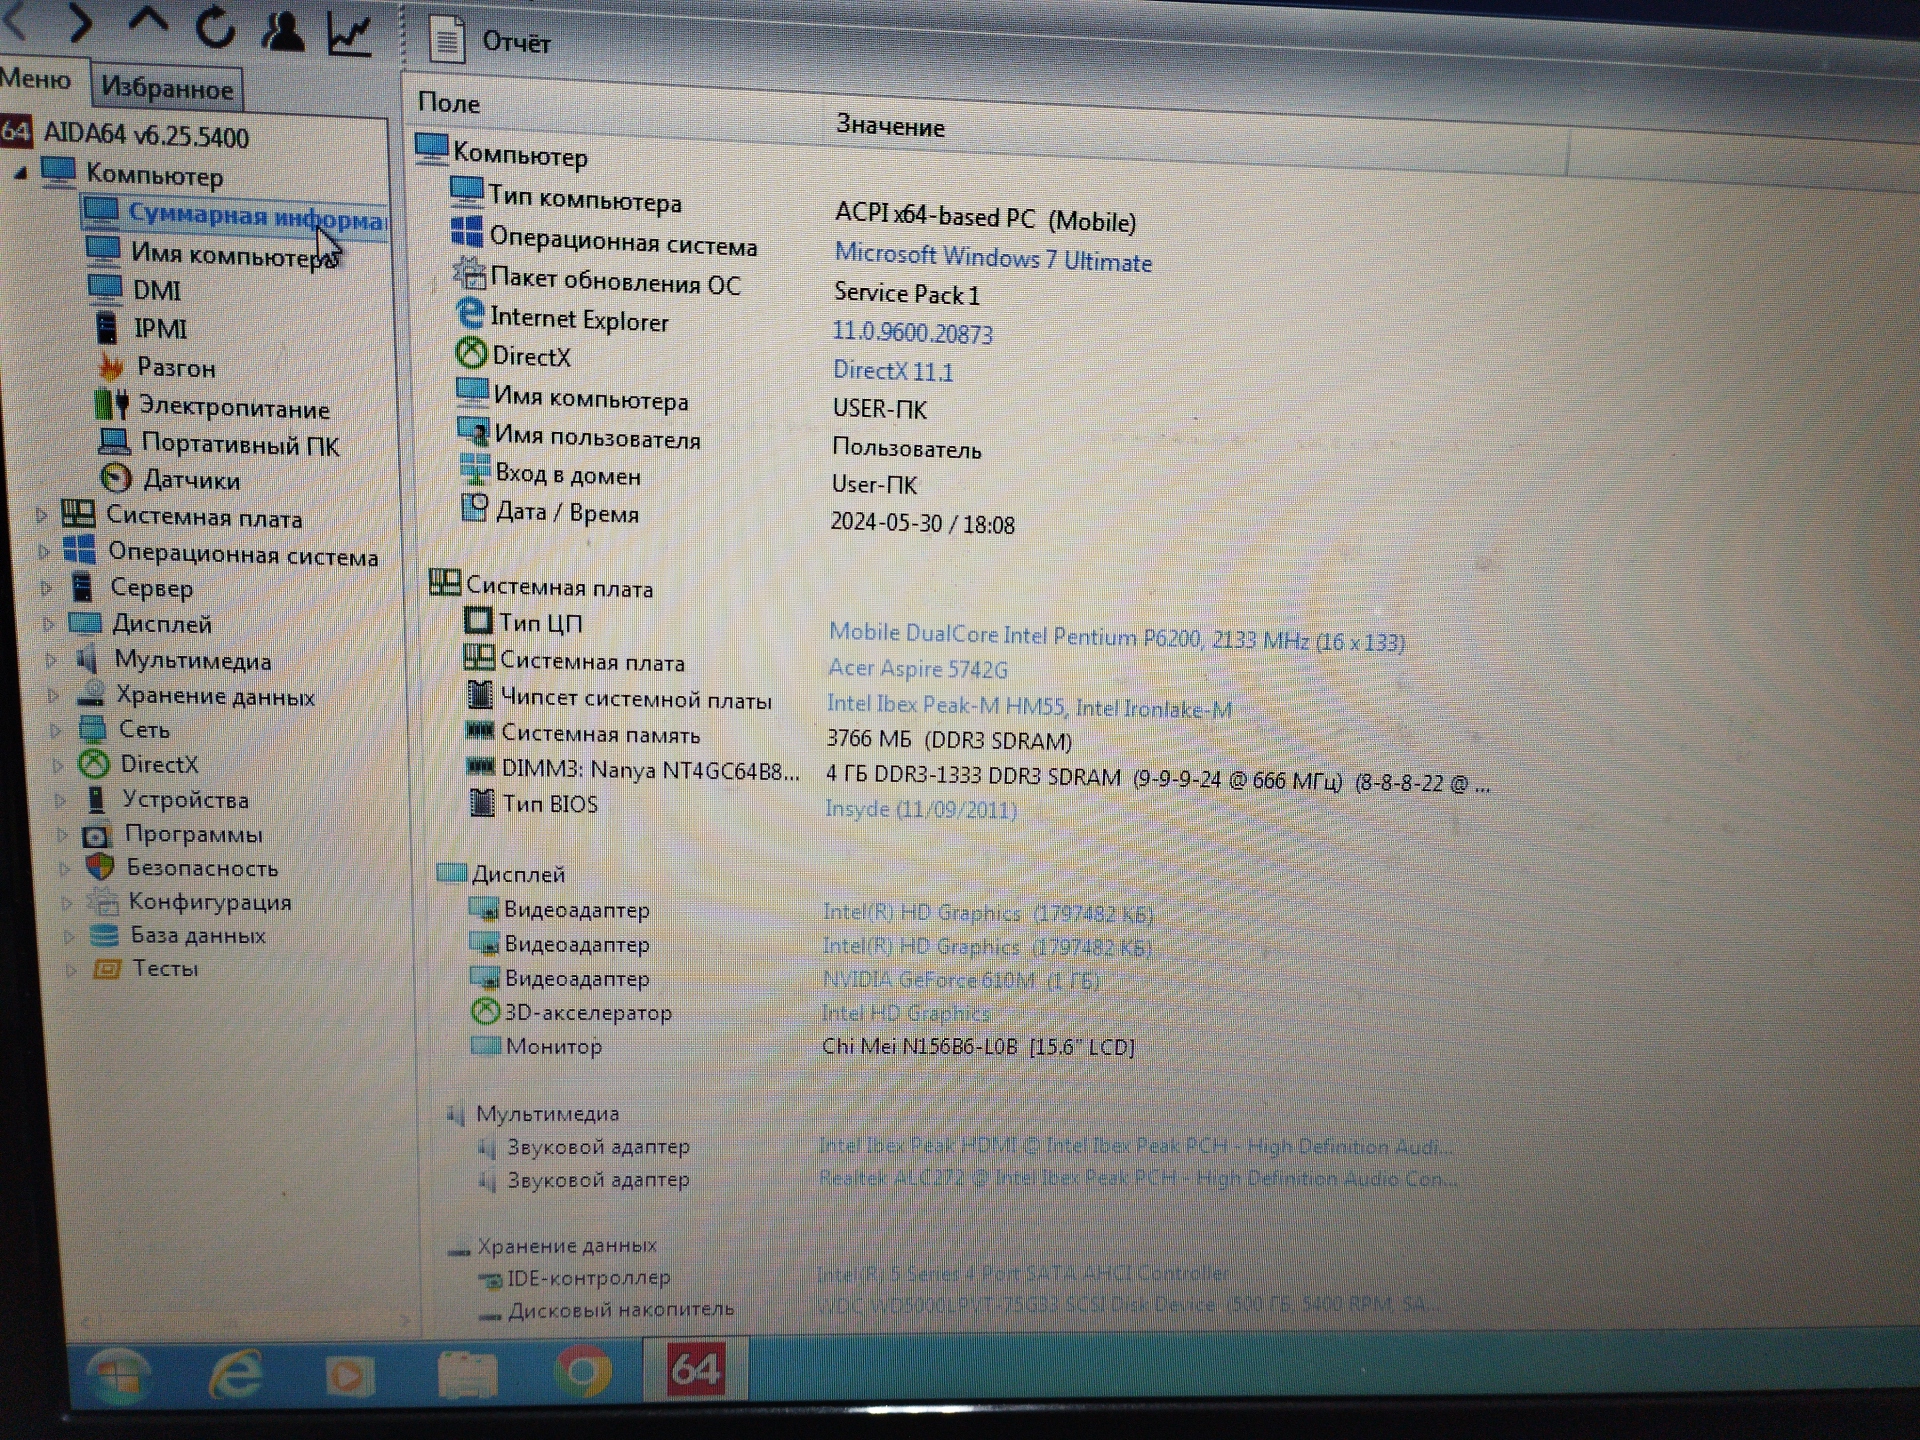Open File Explorer from the taskbar
The height and width of the screenshot is (1440, 1920).
click(x=467, y=1375)
